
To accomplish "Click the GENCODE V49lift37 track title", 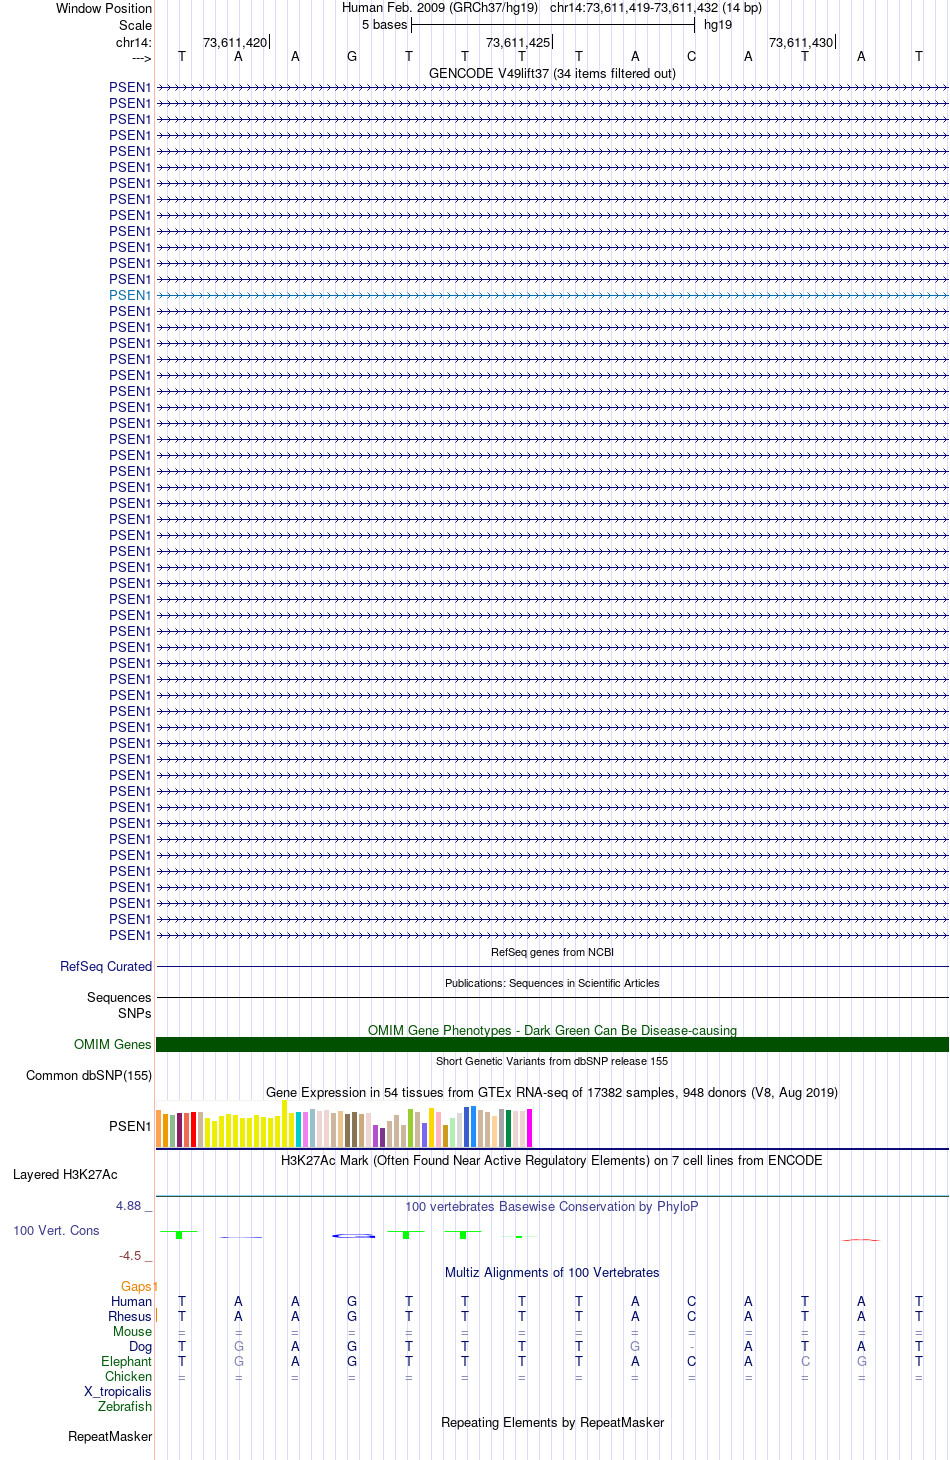I will coord(552,73).
